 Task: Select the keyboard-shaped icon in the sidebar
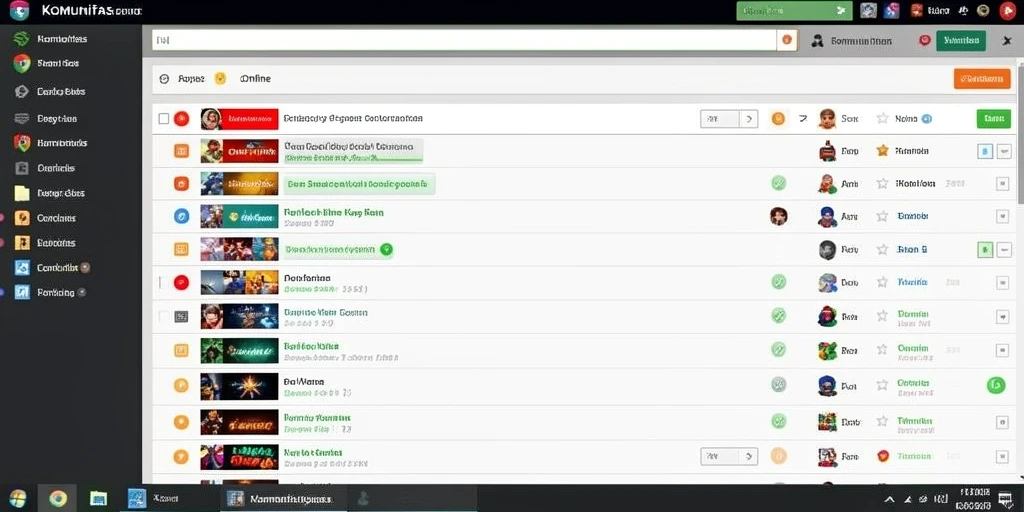(x=22, y=119)
